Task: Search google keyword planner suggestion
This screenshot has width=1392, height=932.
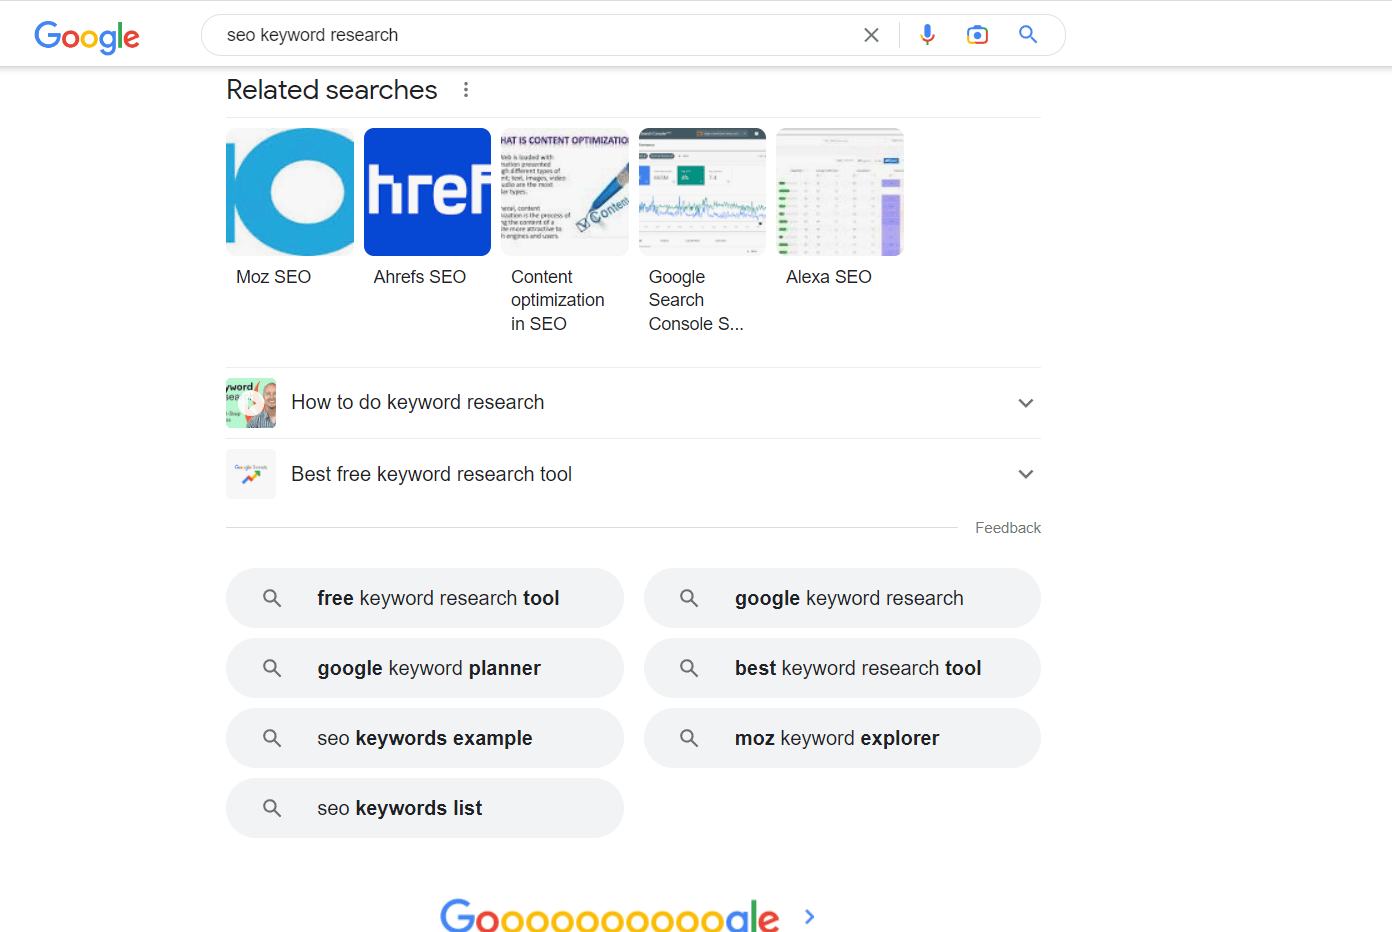Action: pos(425,668)
